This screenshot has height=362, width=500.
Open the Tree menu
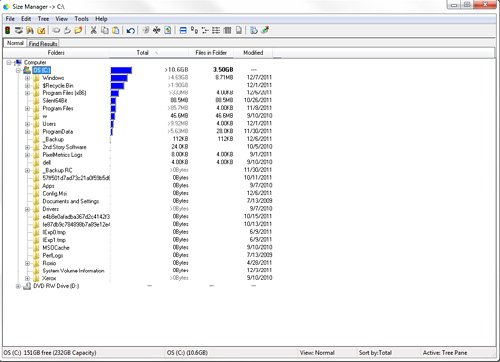pyautogui.click(x=43, y=19)
